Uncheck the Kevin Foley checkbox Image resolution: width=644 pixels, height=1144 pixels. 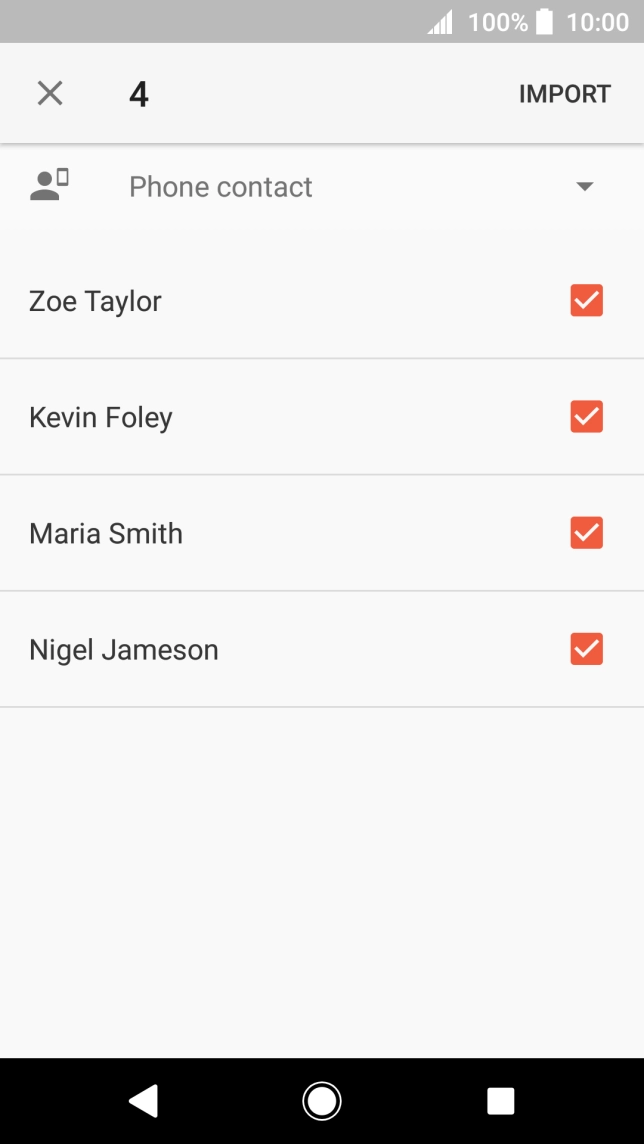[x=587, y=417]
